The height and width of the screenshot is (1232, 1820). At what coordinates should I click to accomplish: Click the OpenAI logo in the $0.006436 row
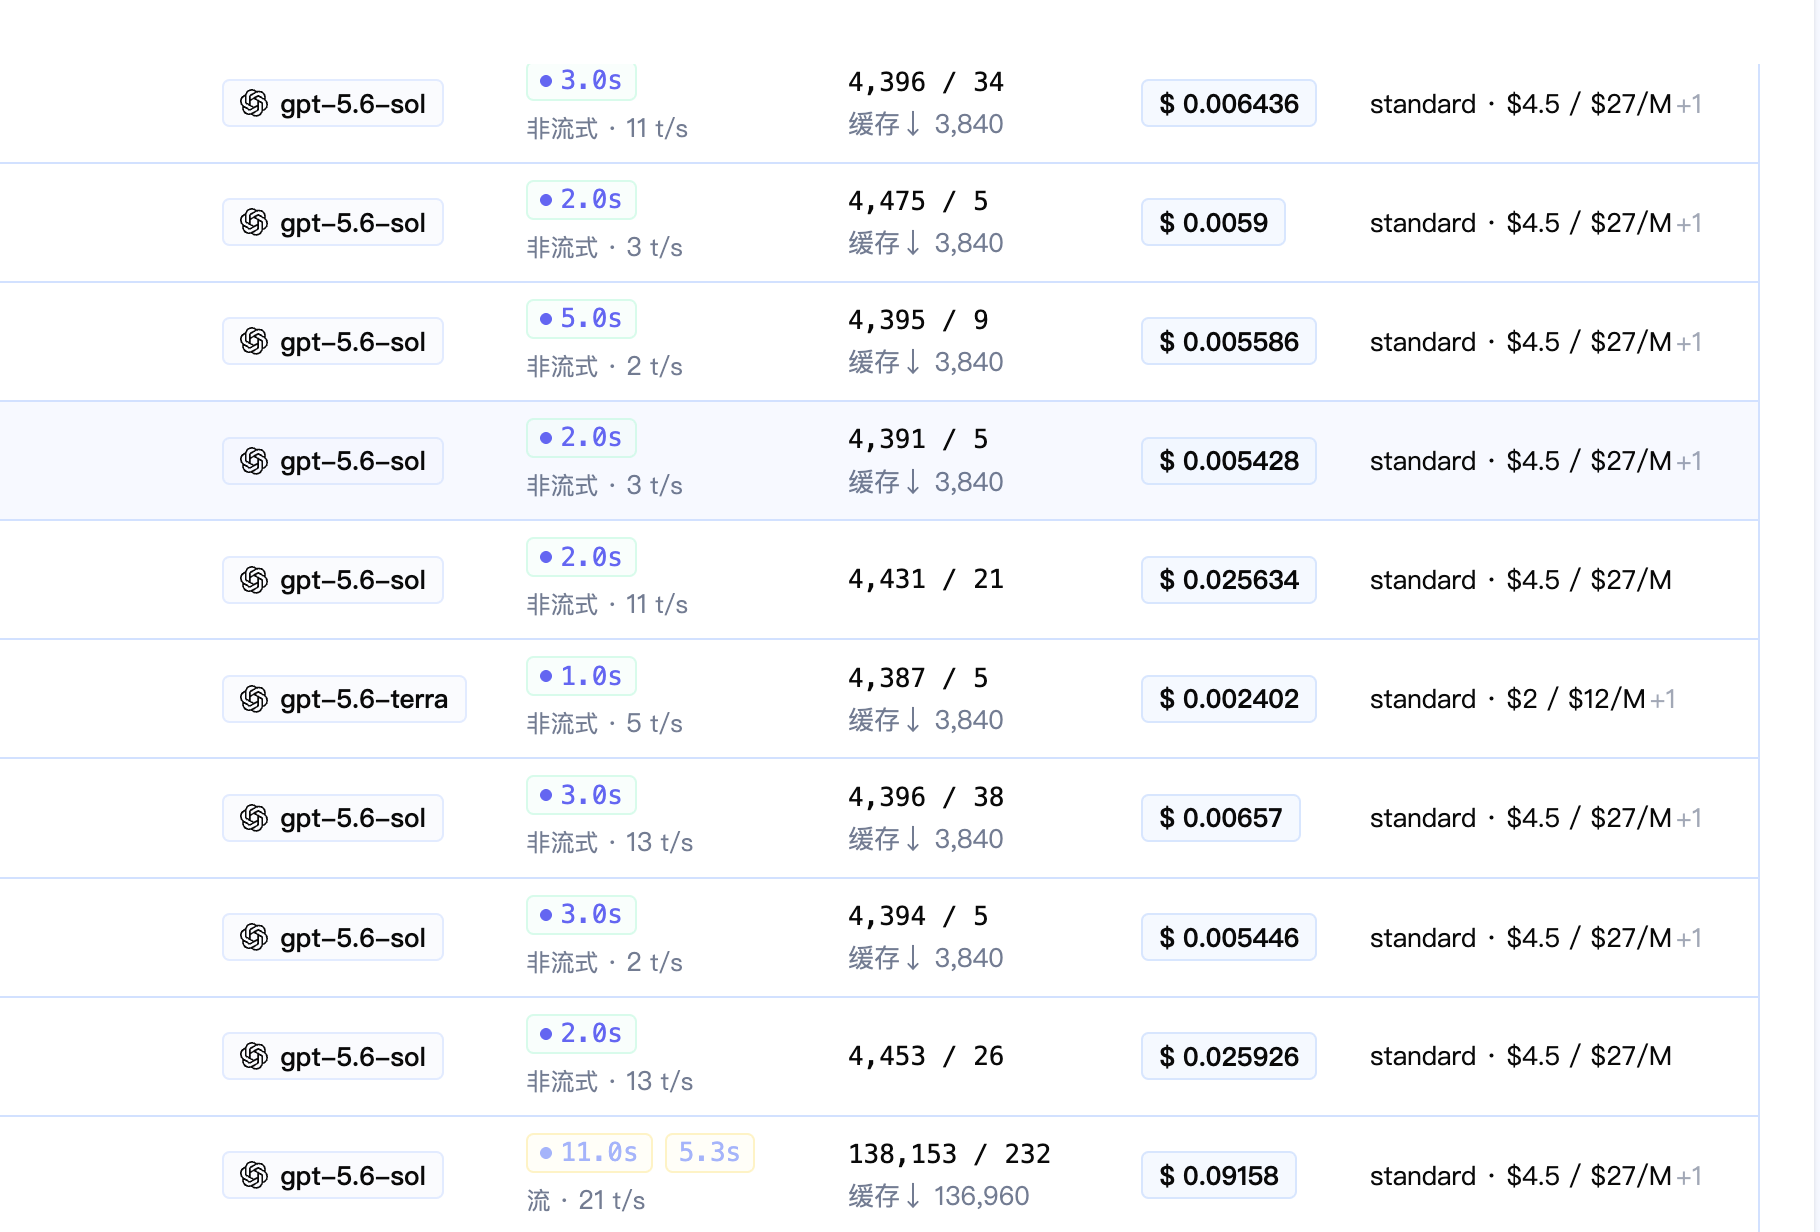point(254,103)
